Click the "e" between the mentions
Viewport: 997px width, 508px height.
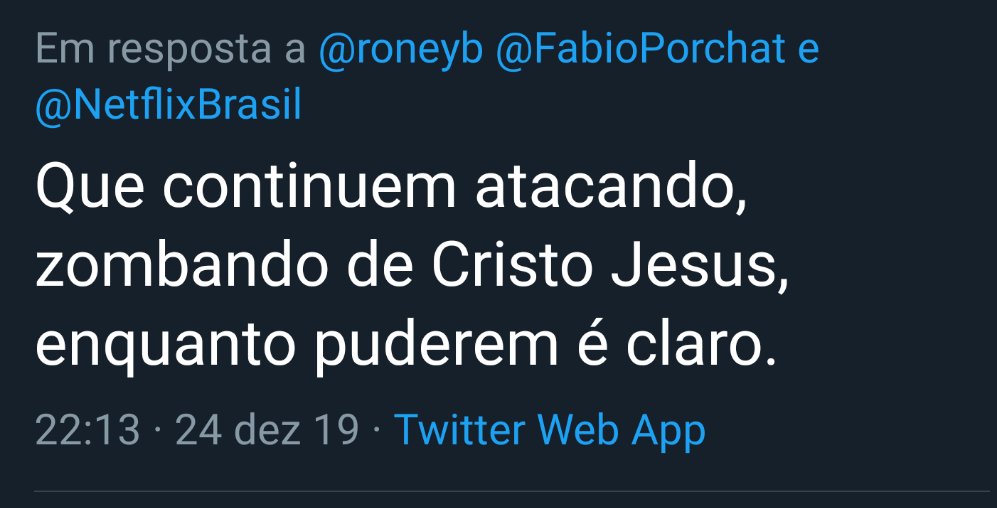(x=808, y=50)
